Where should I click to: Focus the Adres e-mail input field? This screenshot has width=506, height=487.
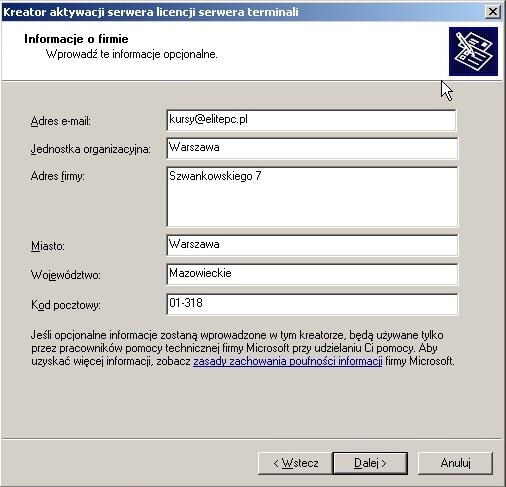click(x=311, y=120)
